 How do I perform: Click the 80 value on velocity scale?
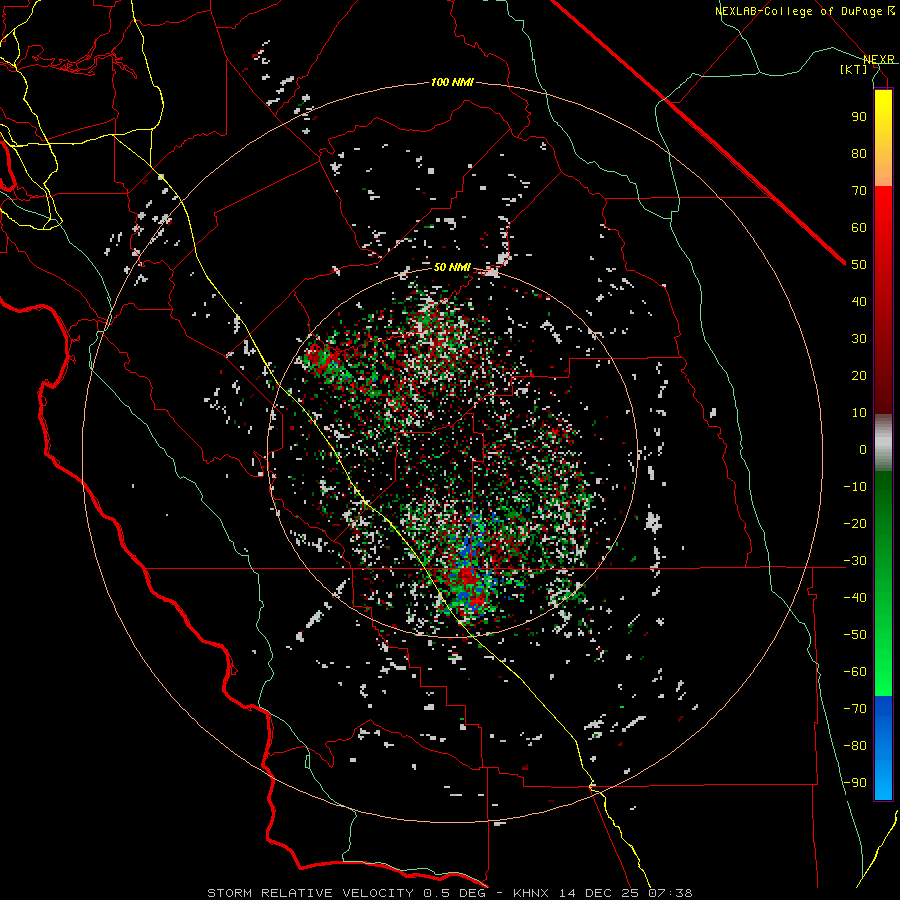[x=859, y=154]
